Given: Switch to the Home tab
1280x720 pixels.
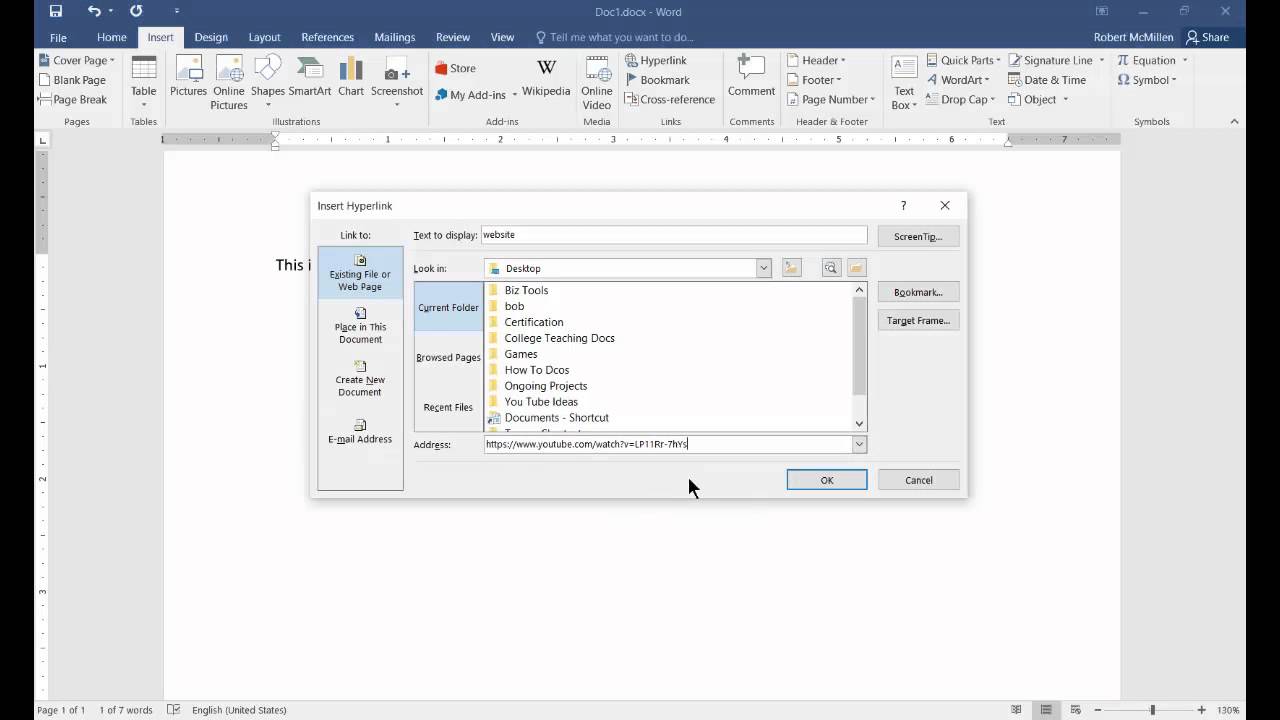Looking at the screenshot, I should [x=111, y=37].
